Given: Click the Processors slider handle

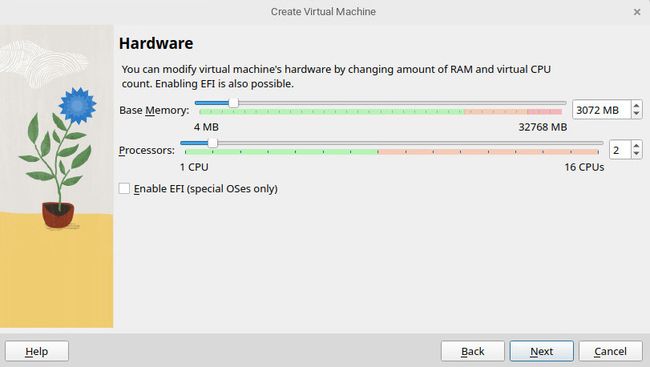Looking at the screenshot, I should coord(213,143).
